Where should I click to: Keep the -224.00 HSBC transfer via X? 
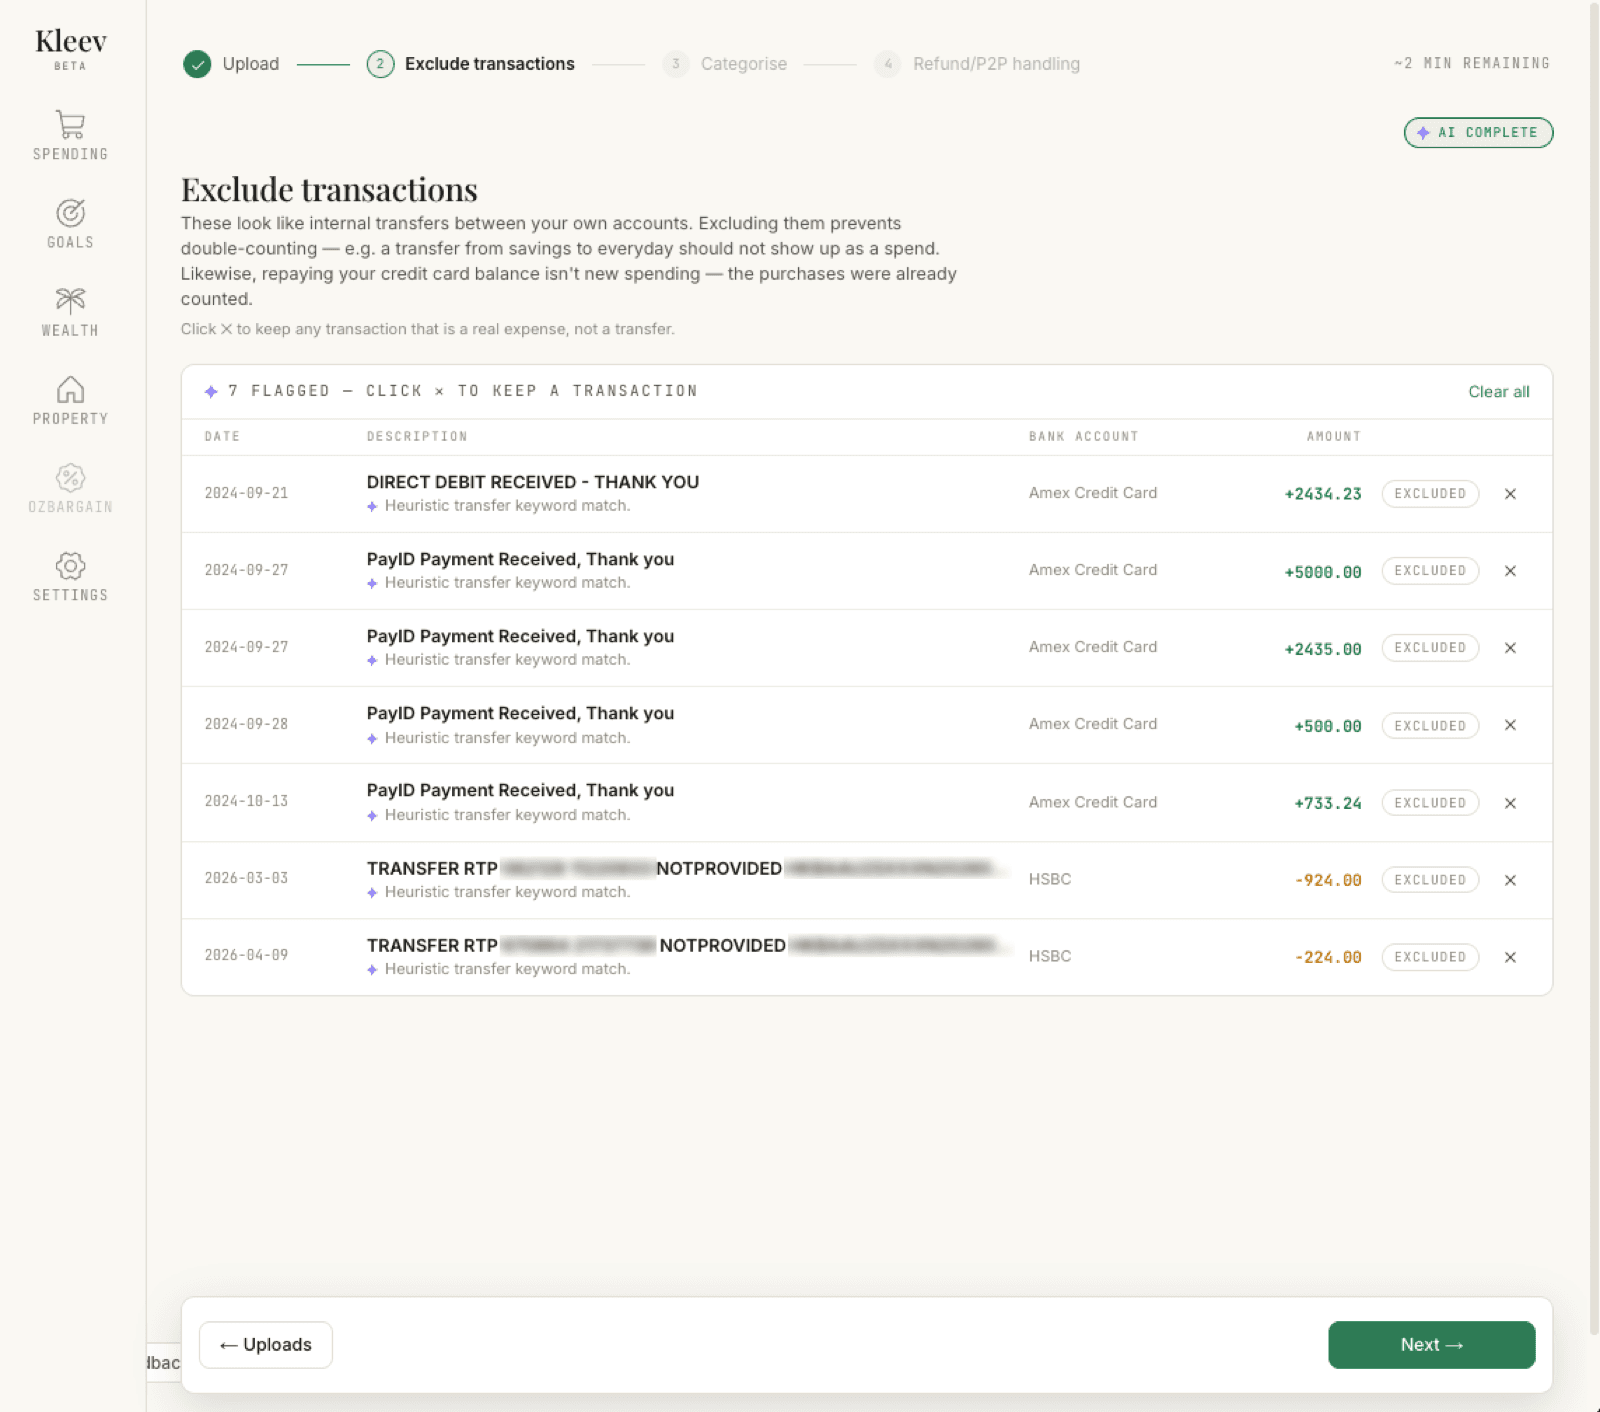pos(1510,957)
